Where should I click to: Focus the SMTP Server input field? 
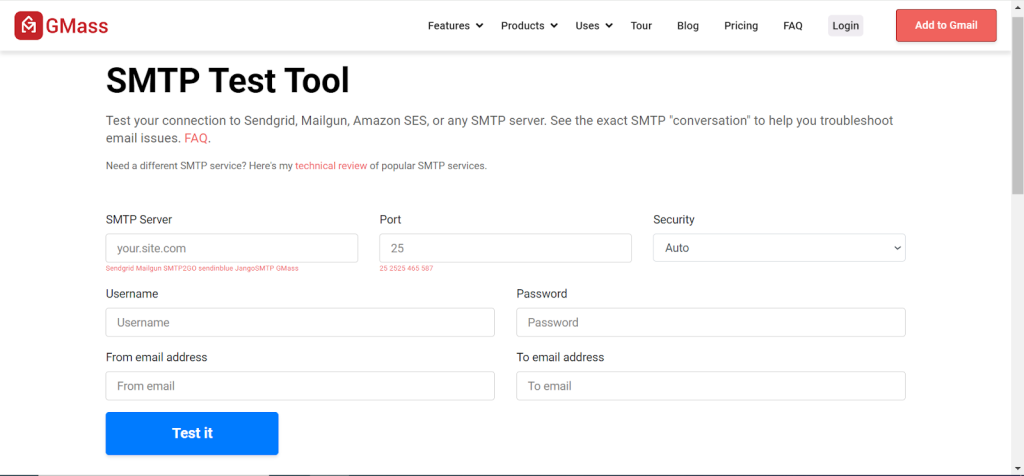coord(231,248)
